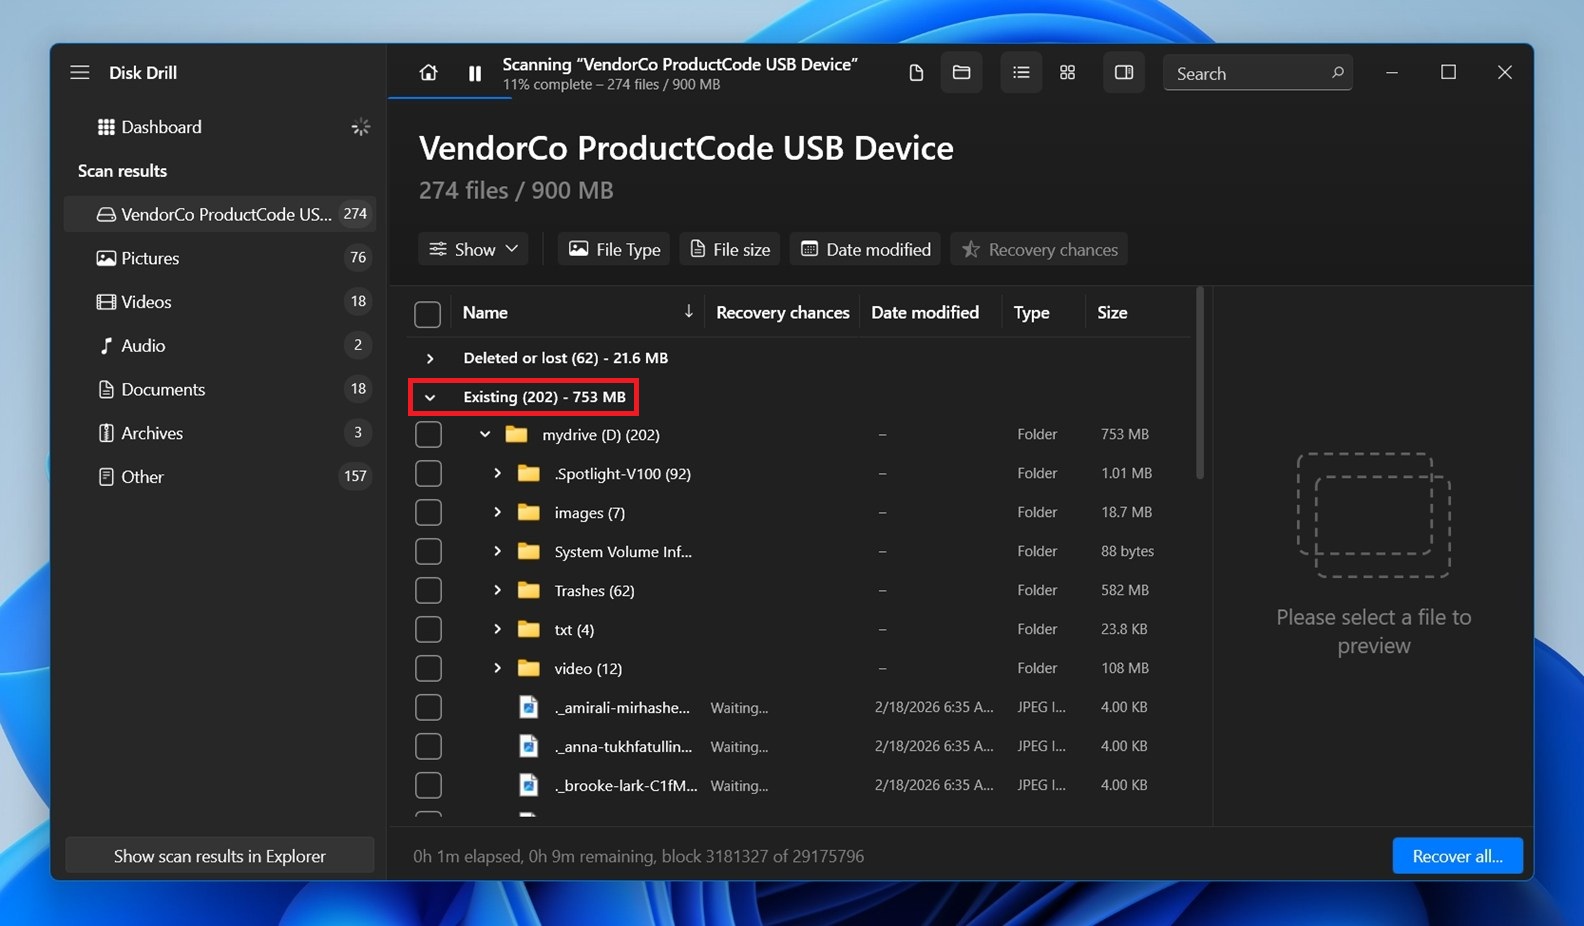Click the Trashes folder icon
Image resolution: width=1584 pixels, height=926 pixels.
[529, 590]
